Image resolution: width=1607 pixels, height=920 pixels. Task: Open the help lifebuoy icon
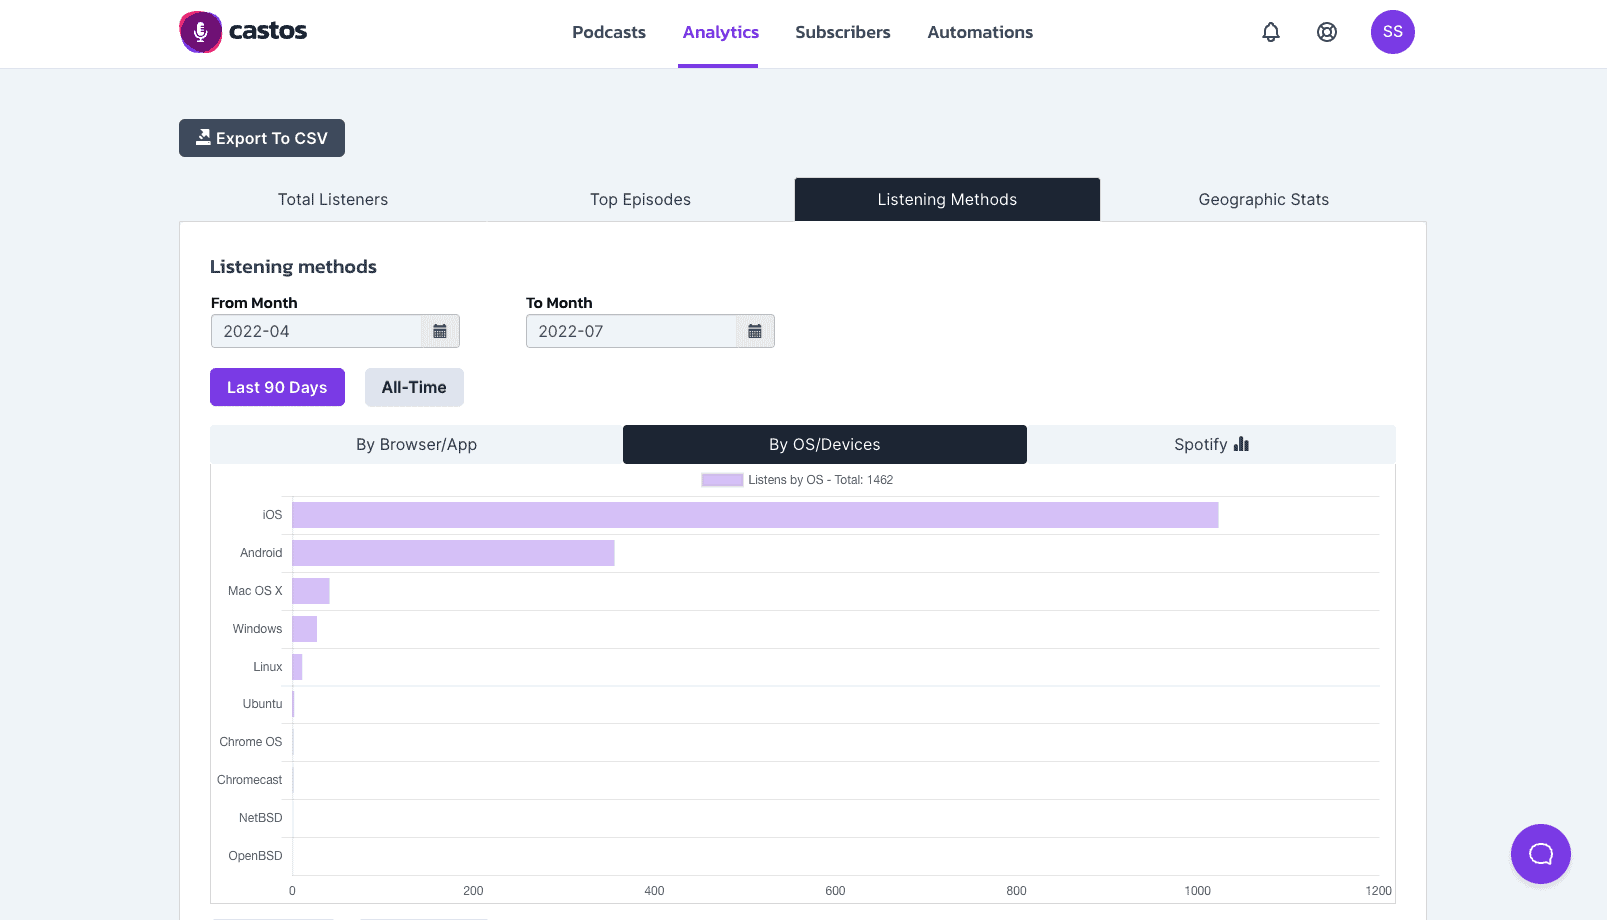click(1327, 32)
